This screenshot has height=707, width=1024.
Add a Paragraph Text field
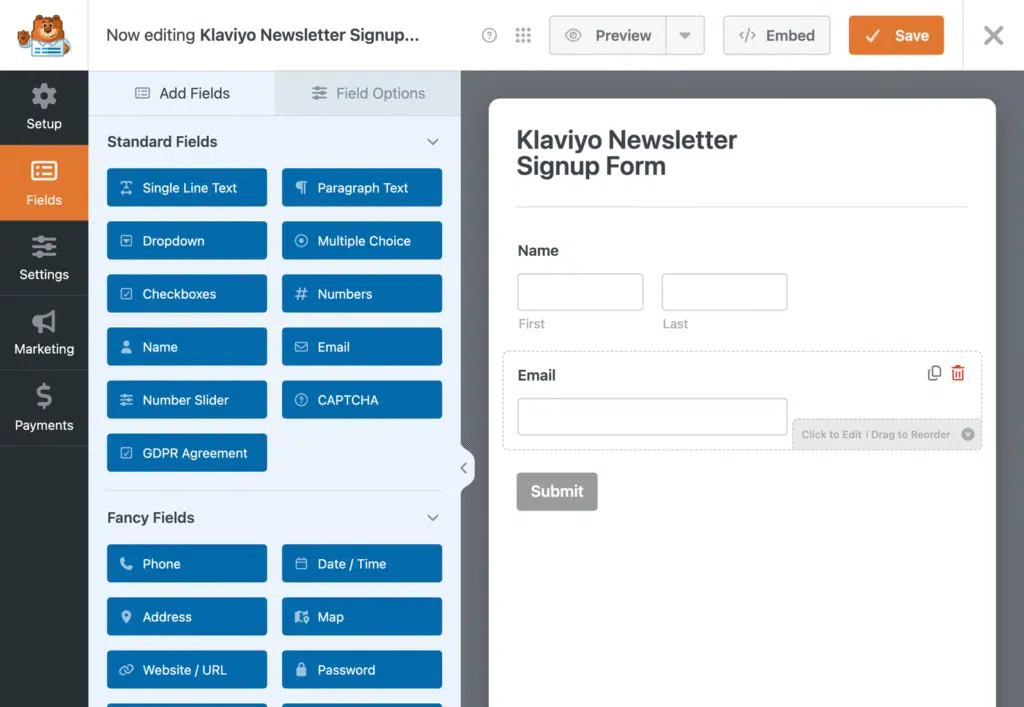click(362, 187)
